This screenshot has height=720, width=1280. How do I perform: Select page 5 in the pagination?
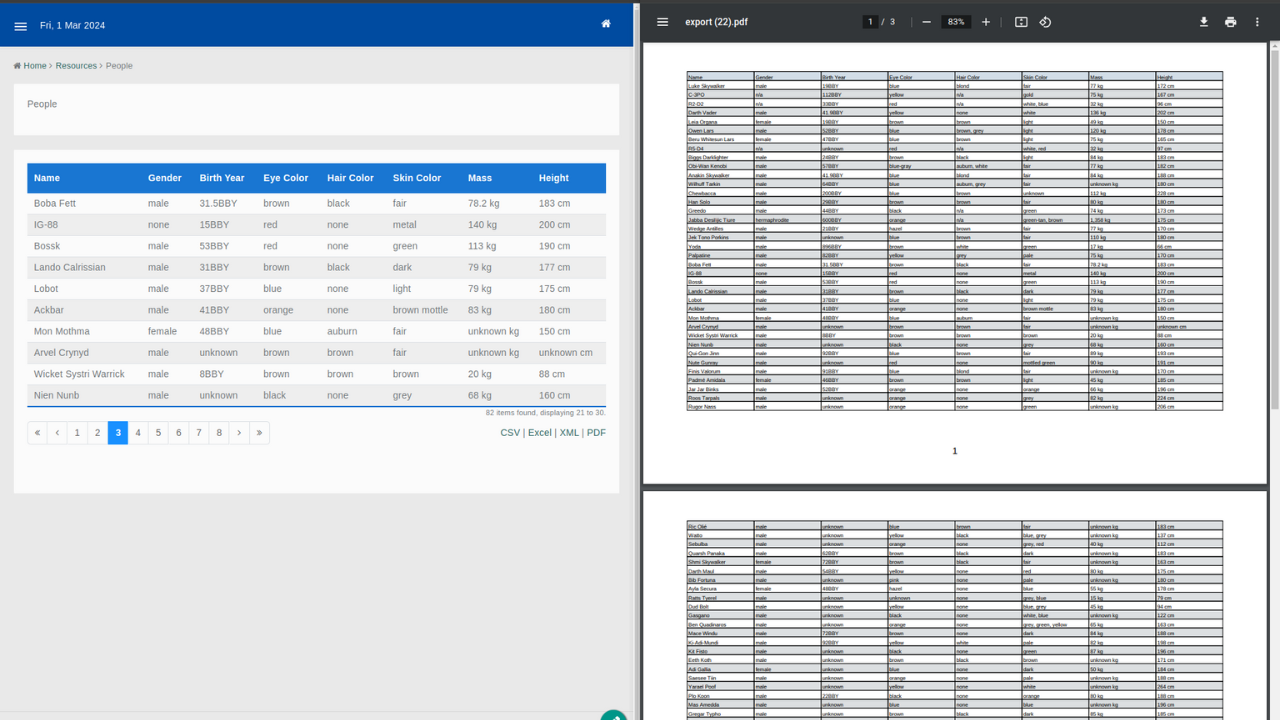tap(158, 433)
